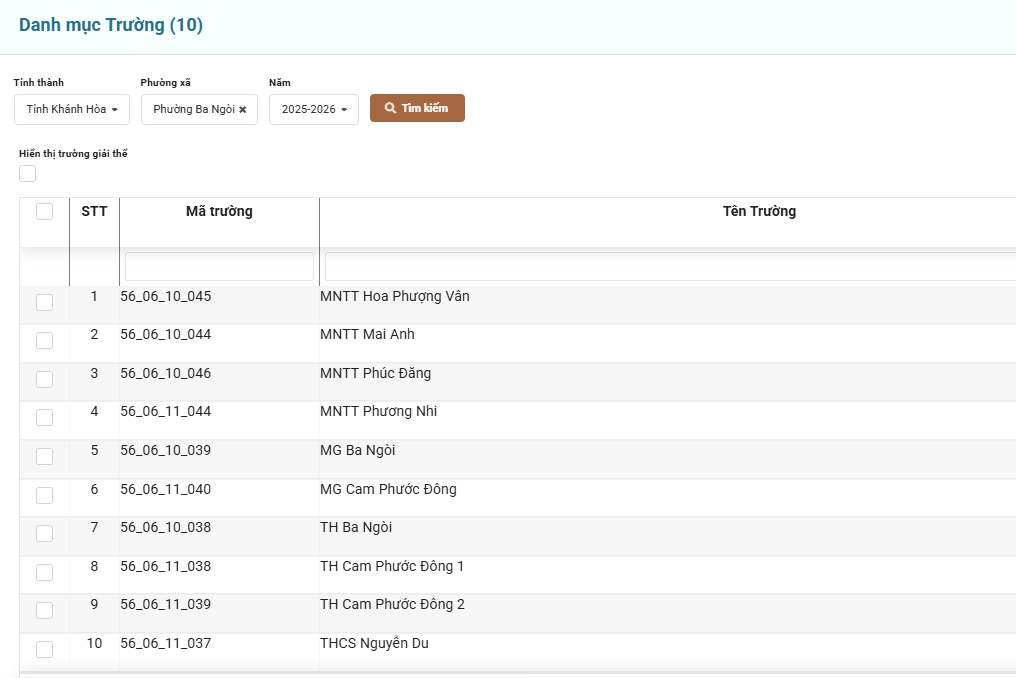Click school name MNTT Phúc Đăng
The width and height of the screenshot is (1016, 678).
(375, 373)
